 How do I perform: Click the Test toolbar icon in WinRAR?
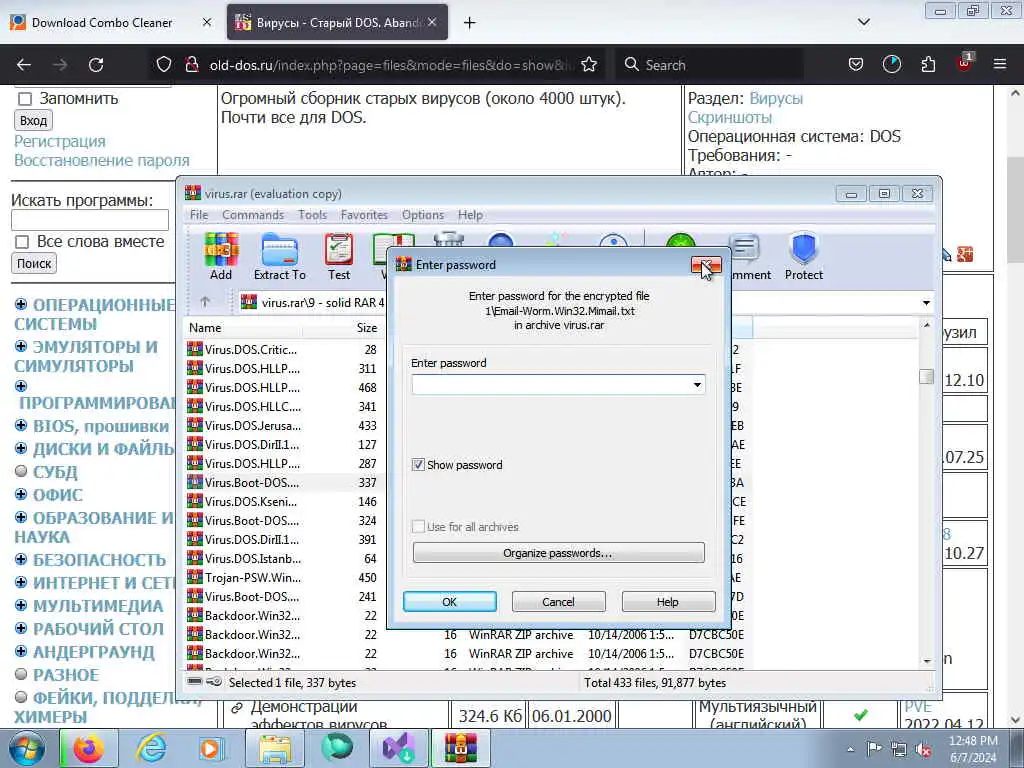(x=339, y=256)
